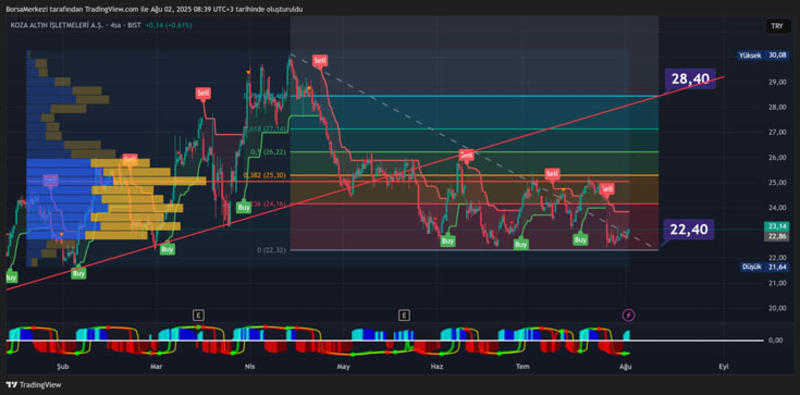Select the Düşük 21,64 low label
Screen dimensions: 800x395
click(764, 267)
